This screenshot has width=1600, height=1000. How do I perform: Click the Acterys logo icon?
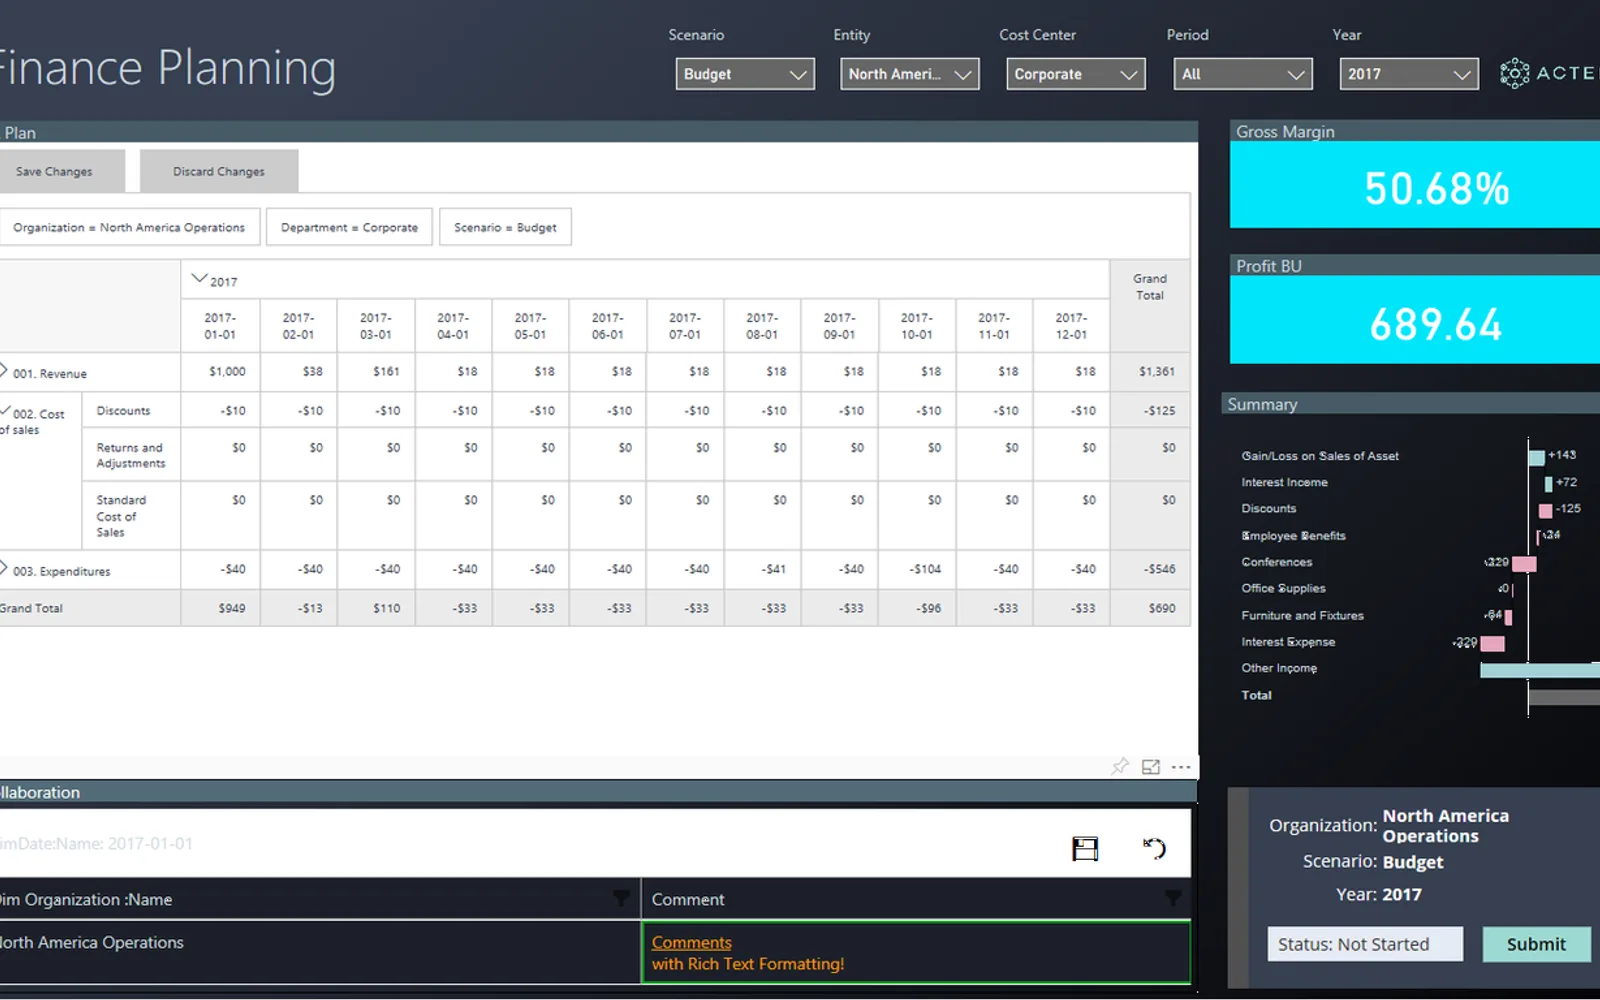pyautogui.click(x=1514, y=73)
